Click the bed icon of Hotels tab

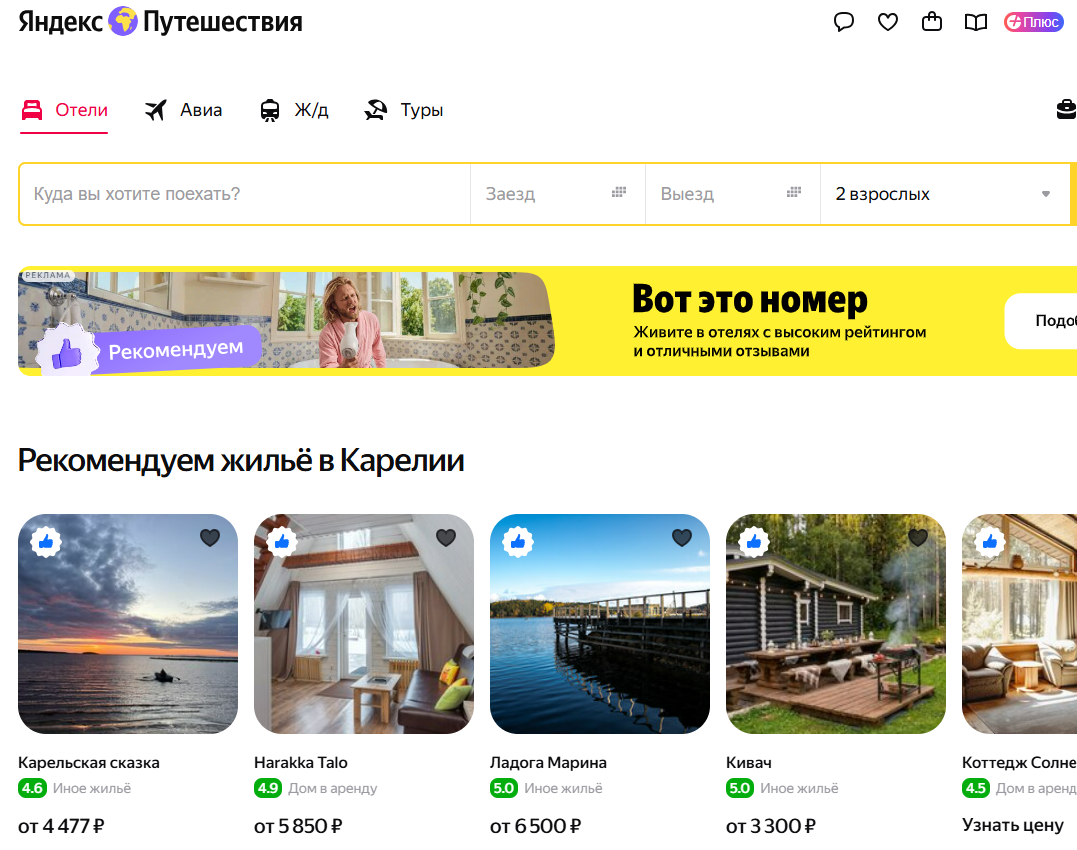point(32,110)
